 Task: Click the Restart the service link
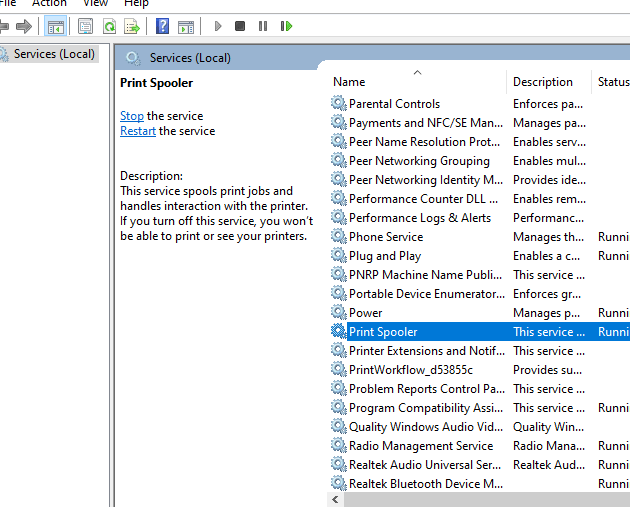click(x=137, y=131)
